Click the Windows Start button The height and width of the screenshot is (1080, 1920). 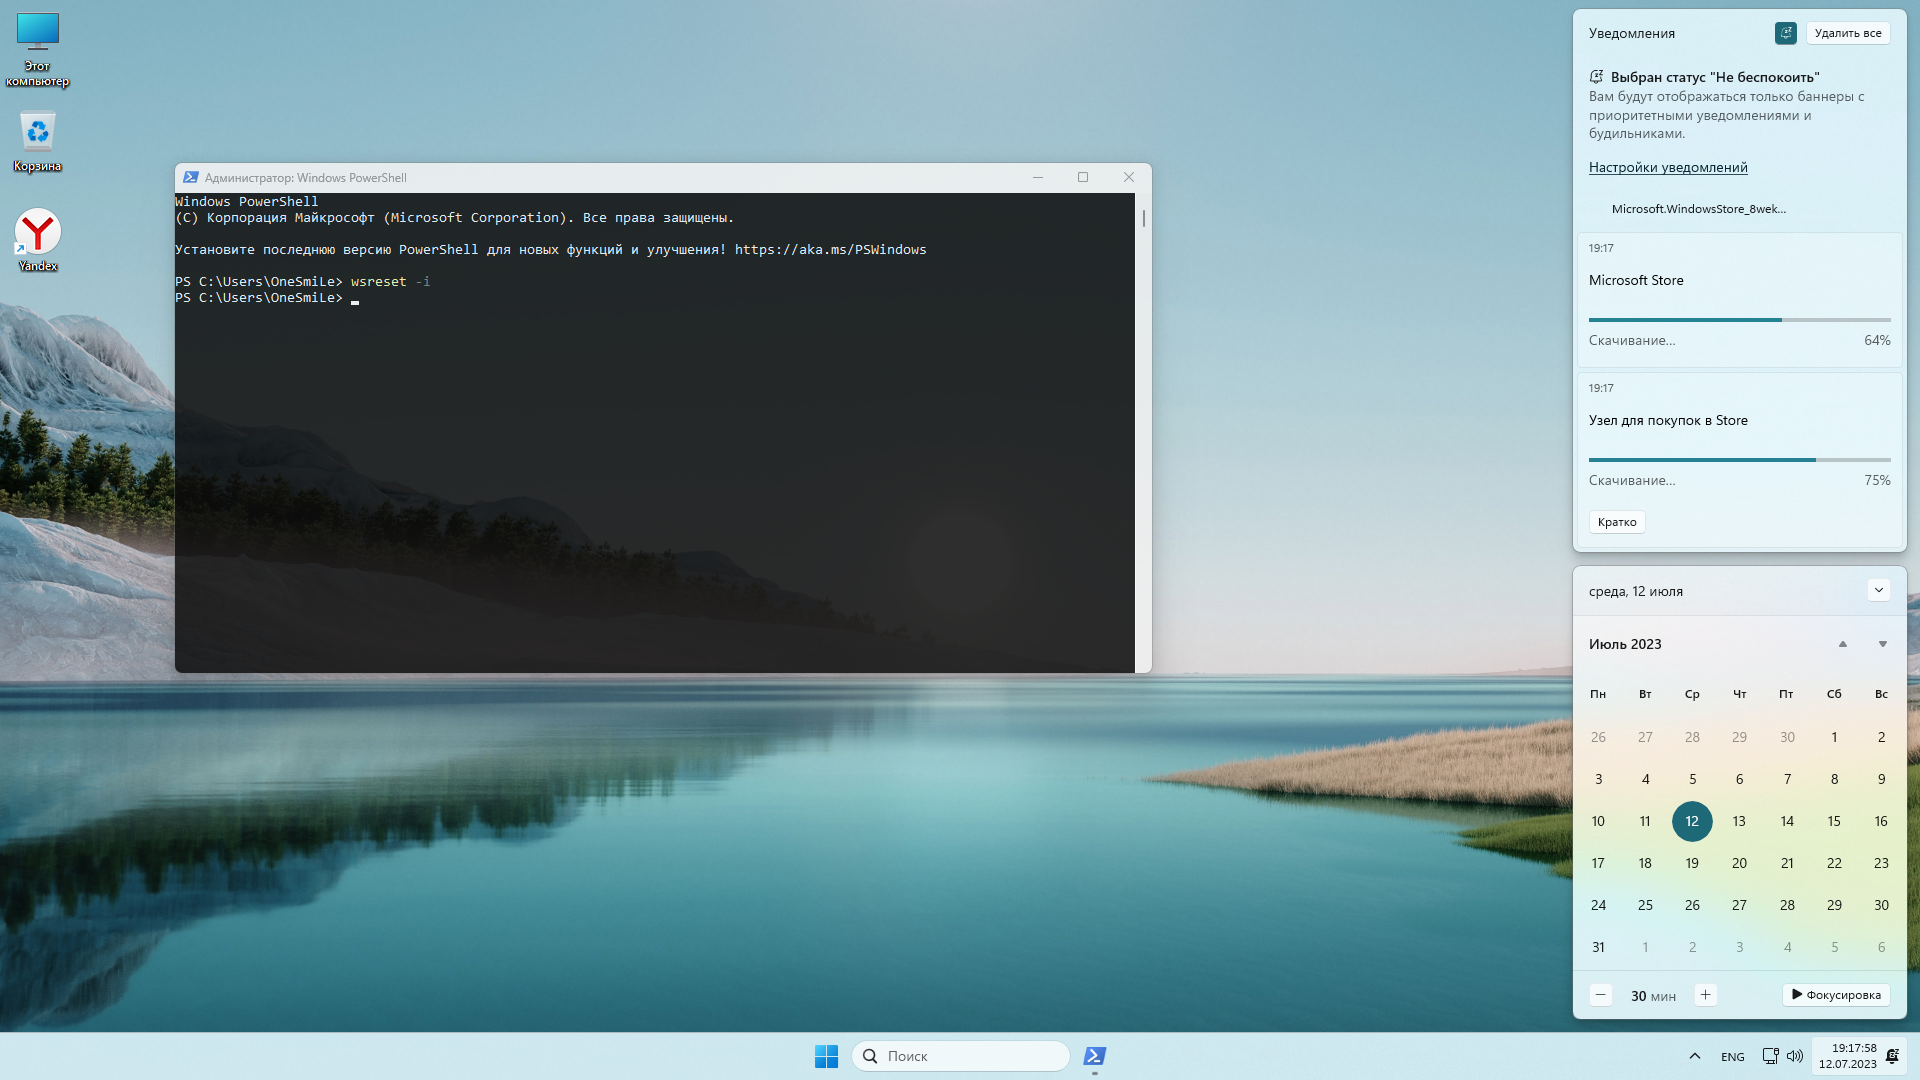click(x=826, y=1056)
